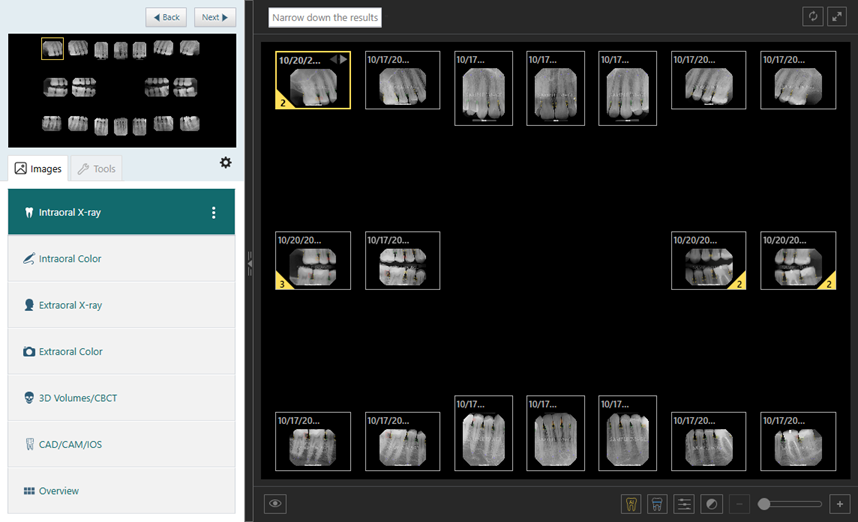
Task: Open the image adjustment sliders icon
Action: click(x=684, y=504)
